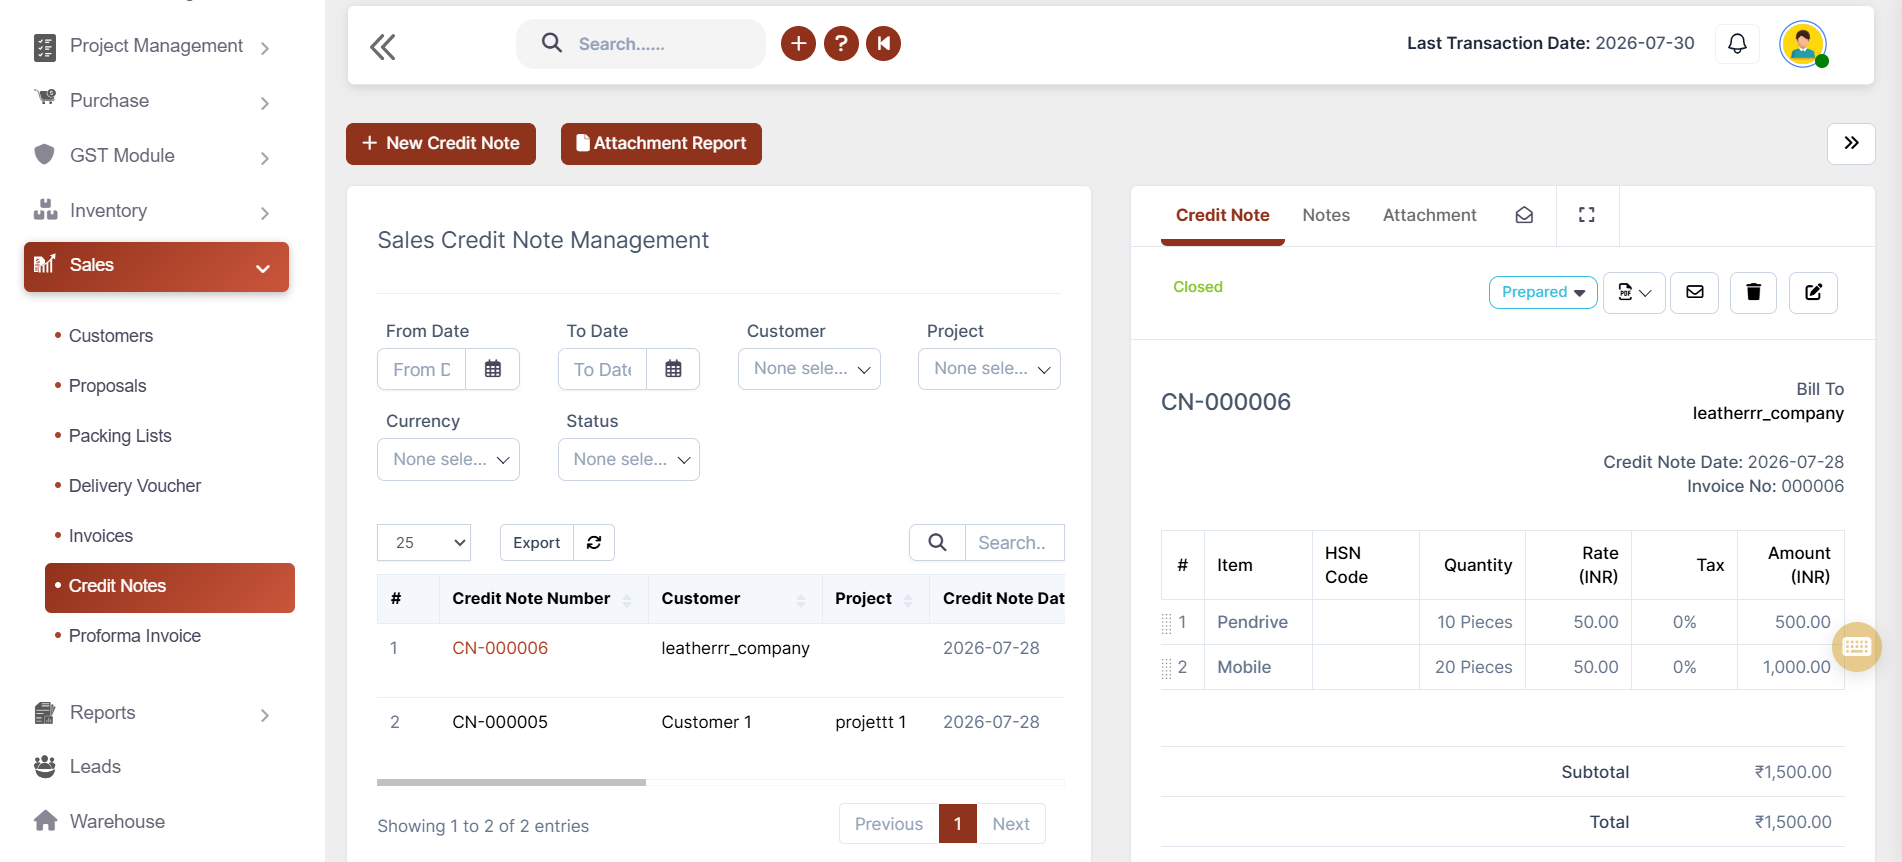Open Customer filter dropdown
The image size is (1902, 862).
(809, 369)
